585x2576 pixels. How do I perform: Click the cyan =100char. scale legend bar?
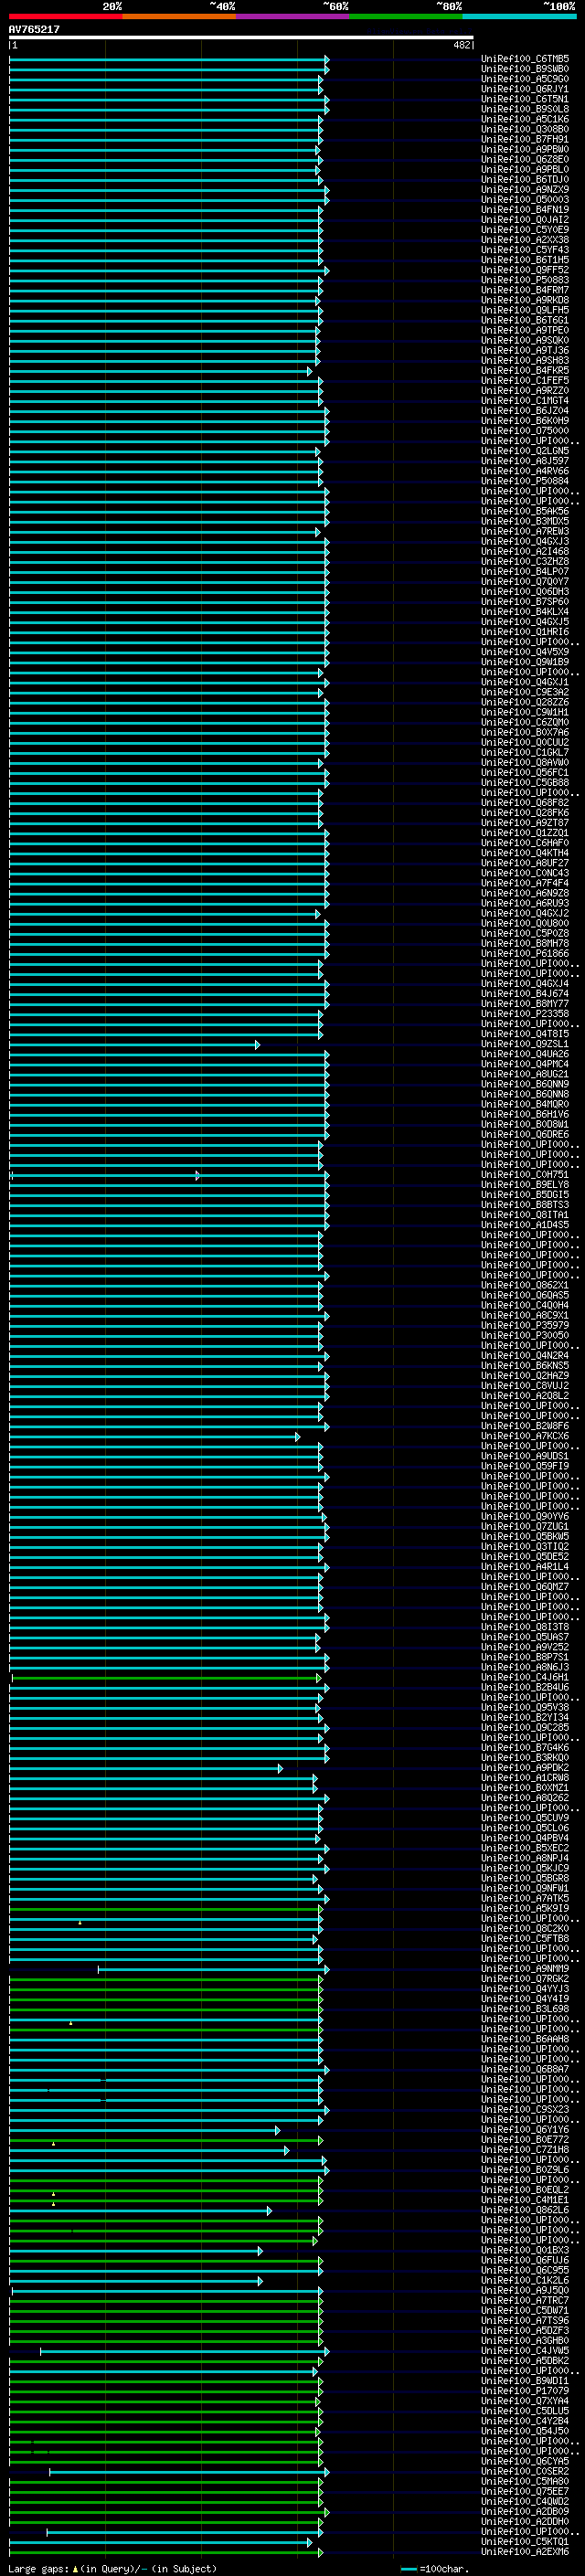(x=408, y=2568)
